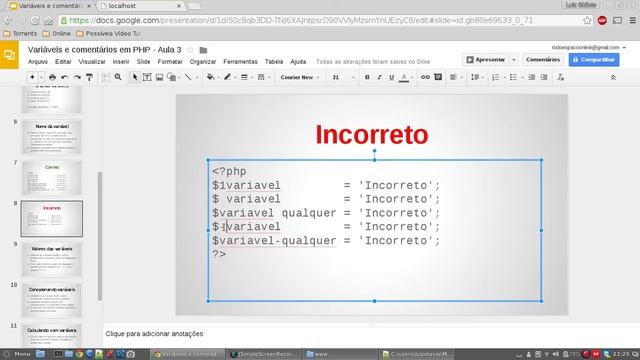Screen dimensions: 640x360
Task: Open the Ferramentas menu
Action: pos(240,62)
